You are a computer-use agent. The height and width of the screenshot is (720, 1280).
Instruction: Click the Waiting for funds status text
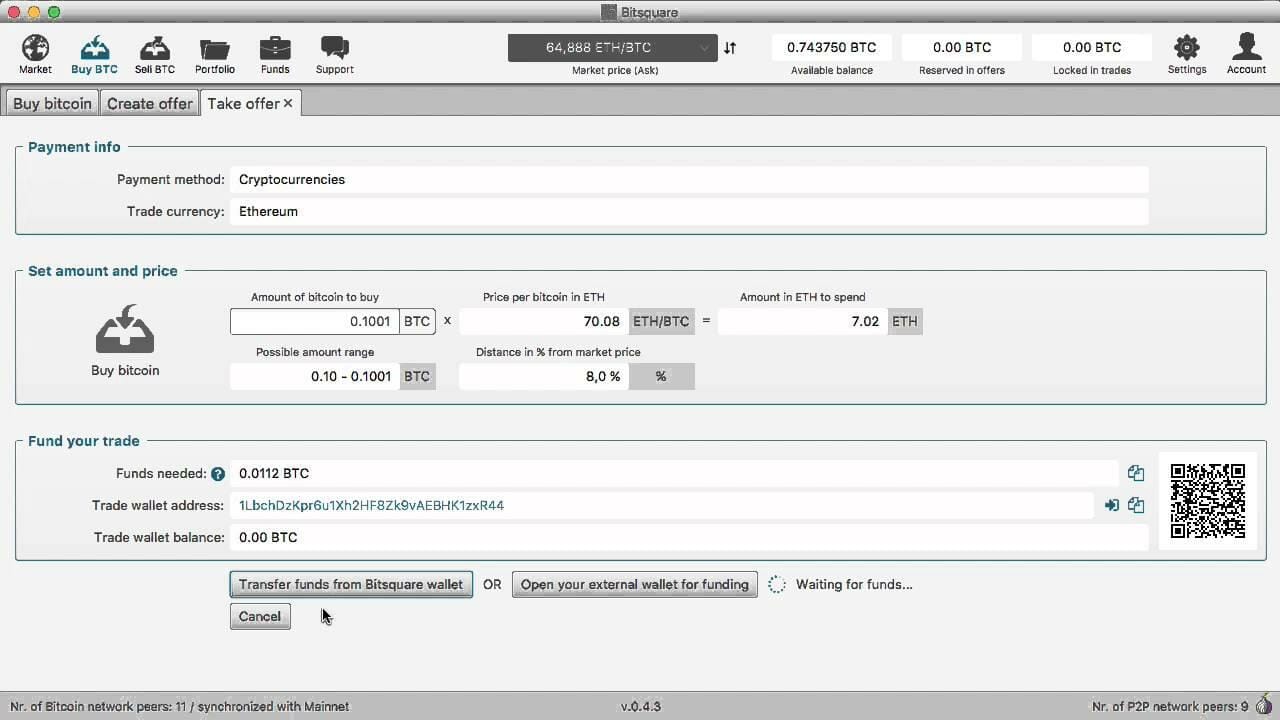coord(854,584)
